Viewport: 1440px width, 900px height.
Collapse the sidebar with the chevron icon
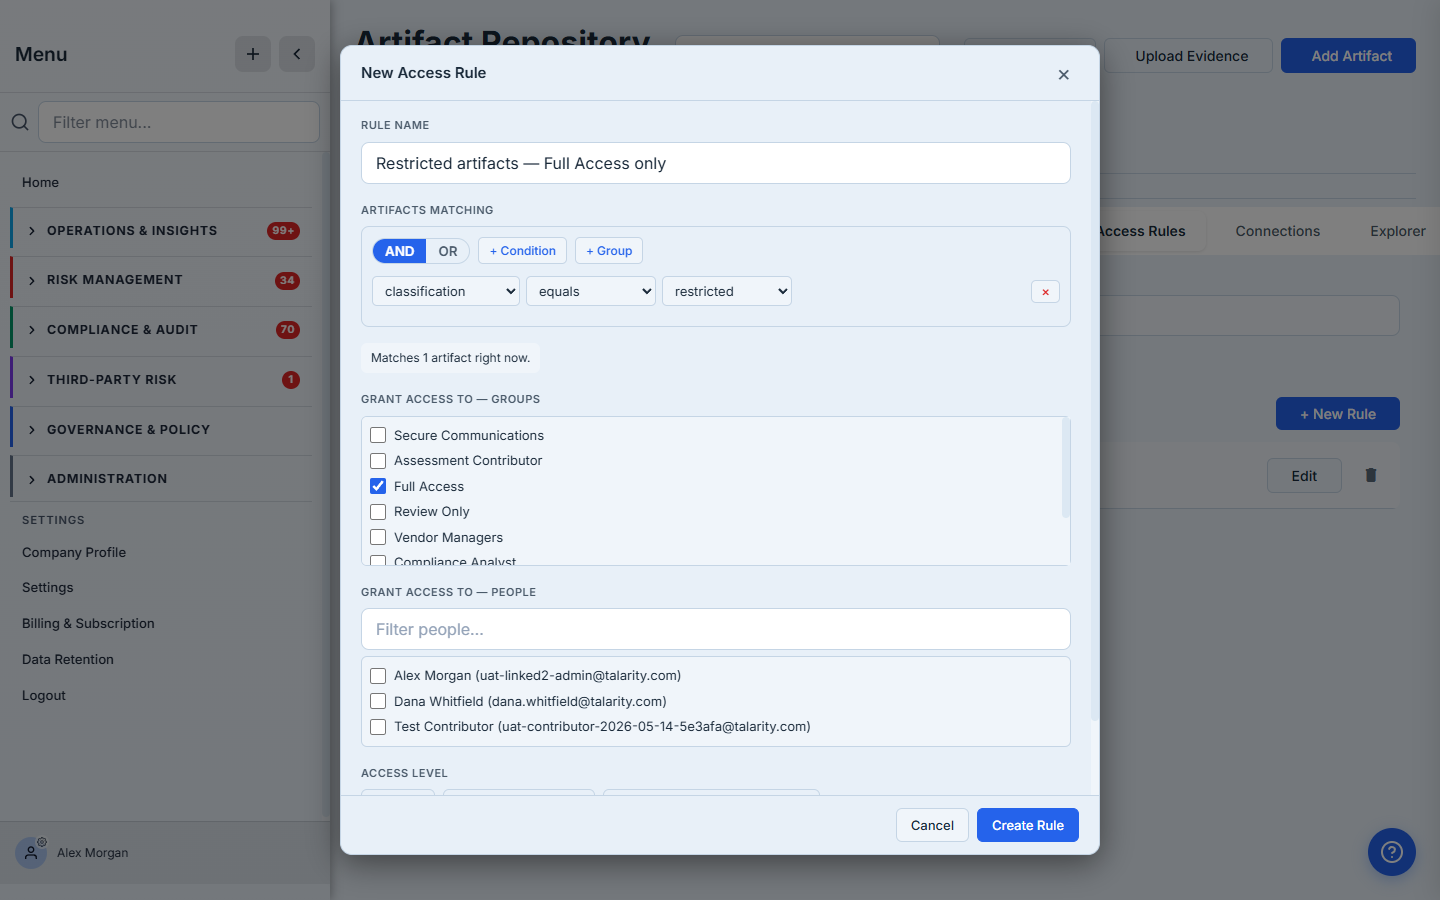(297, 54)
